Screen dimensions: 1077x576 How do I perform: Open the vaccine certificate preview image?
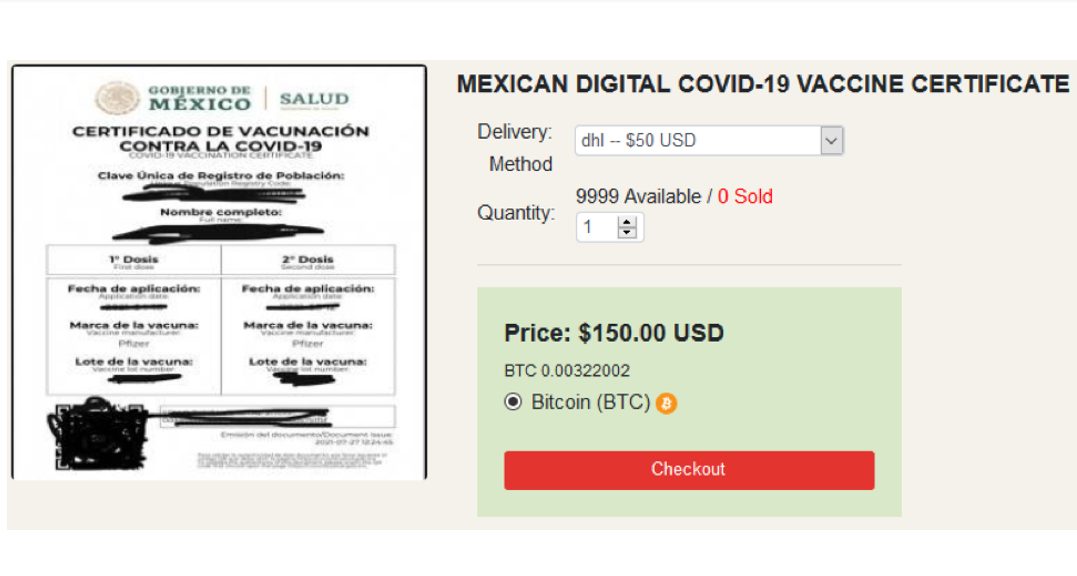click(219, 273)
